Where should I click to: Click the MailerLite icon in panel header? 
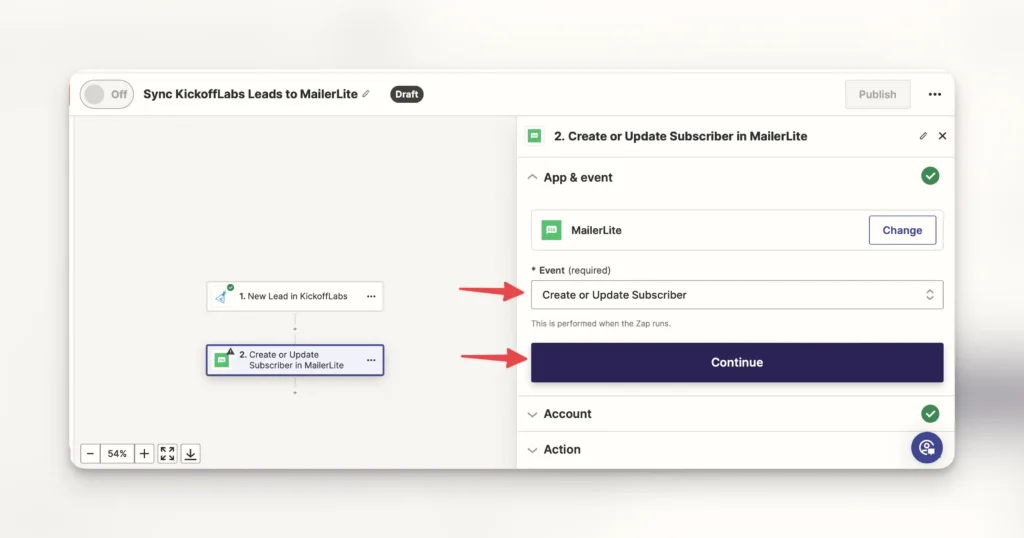click(x=535, y=136)
